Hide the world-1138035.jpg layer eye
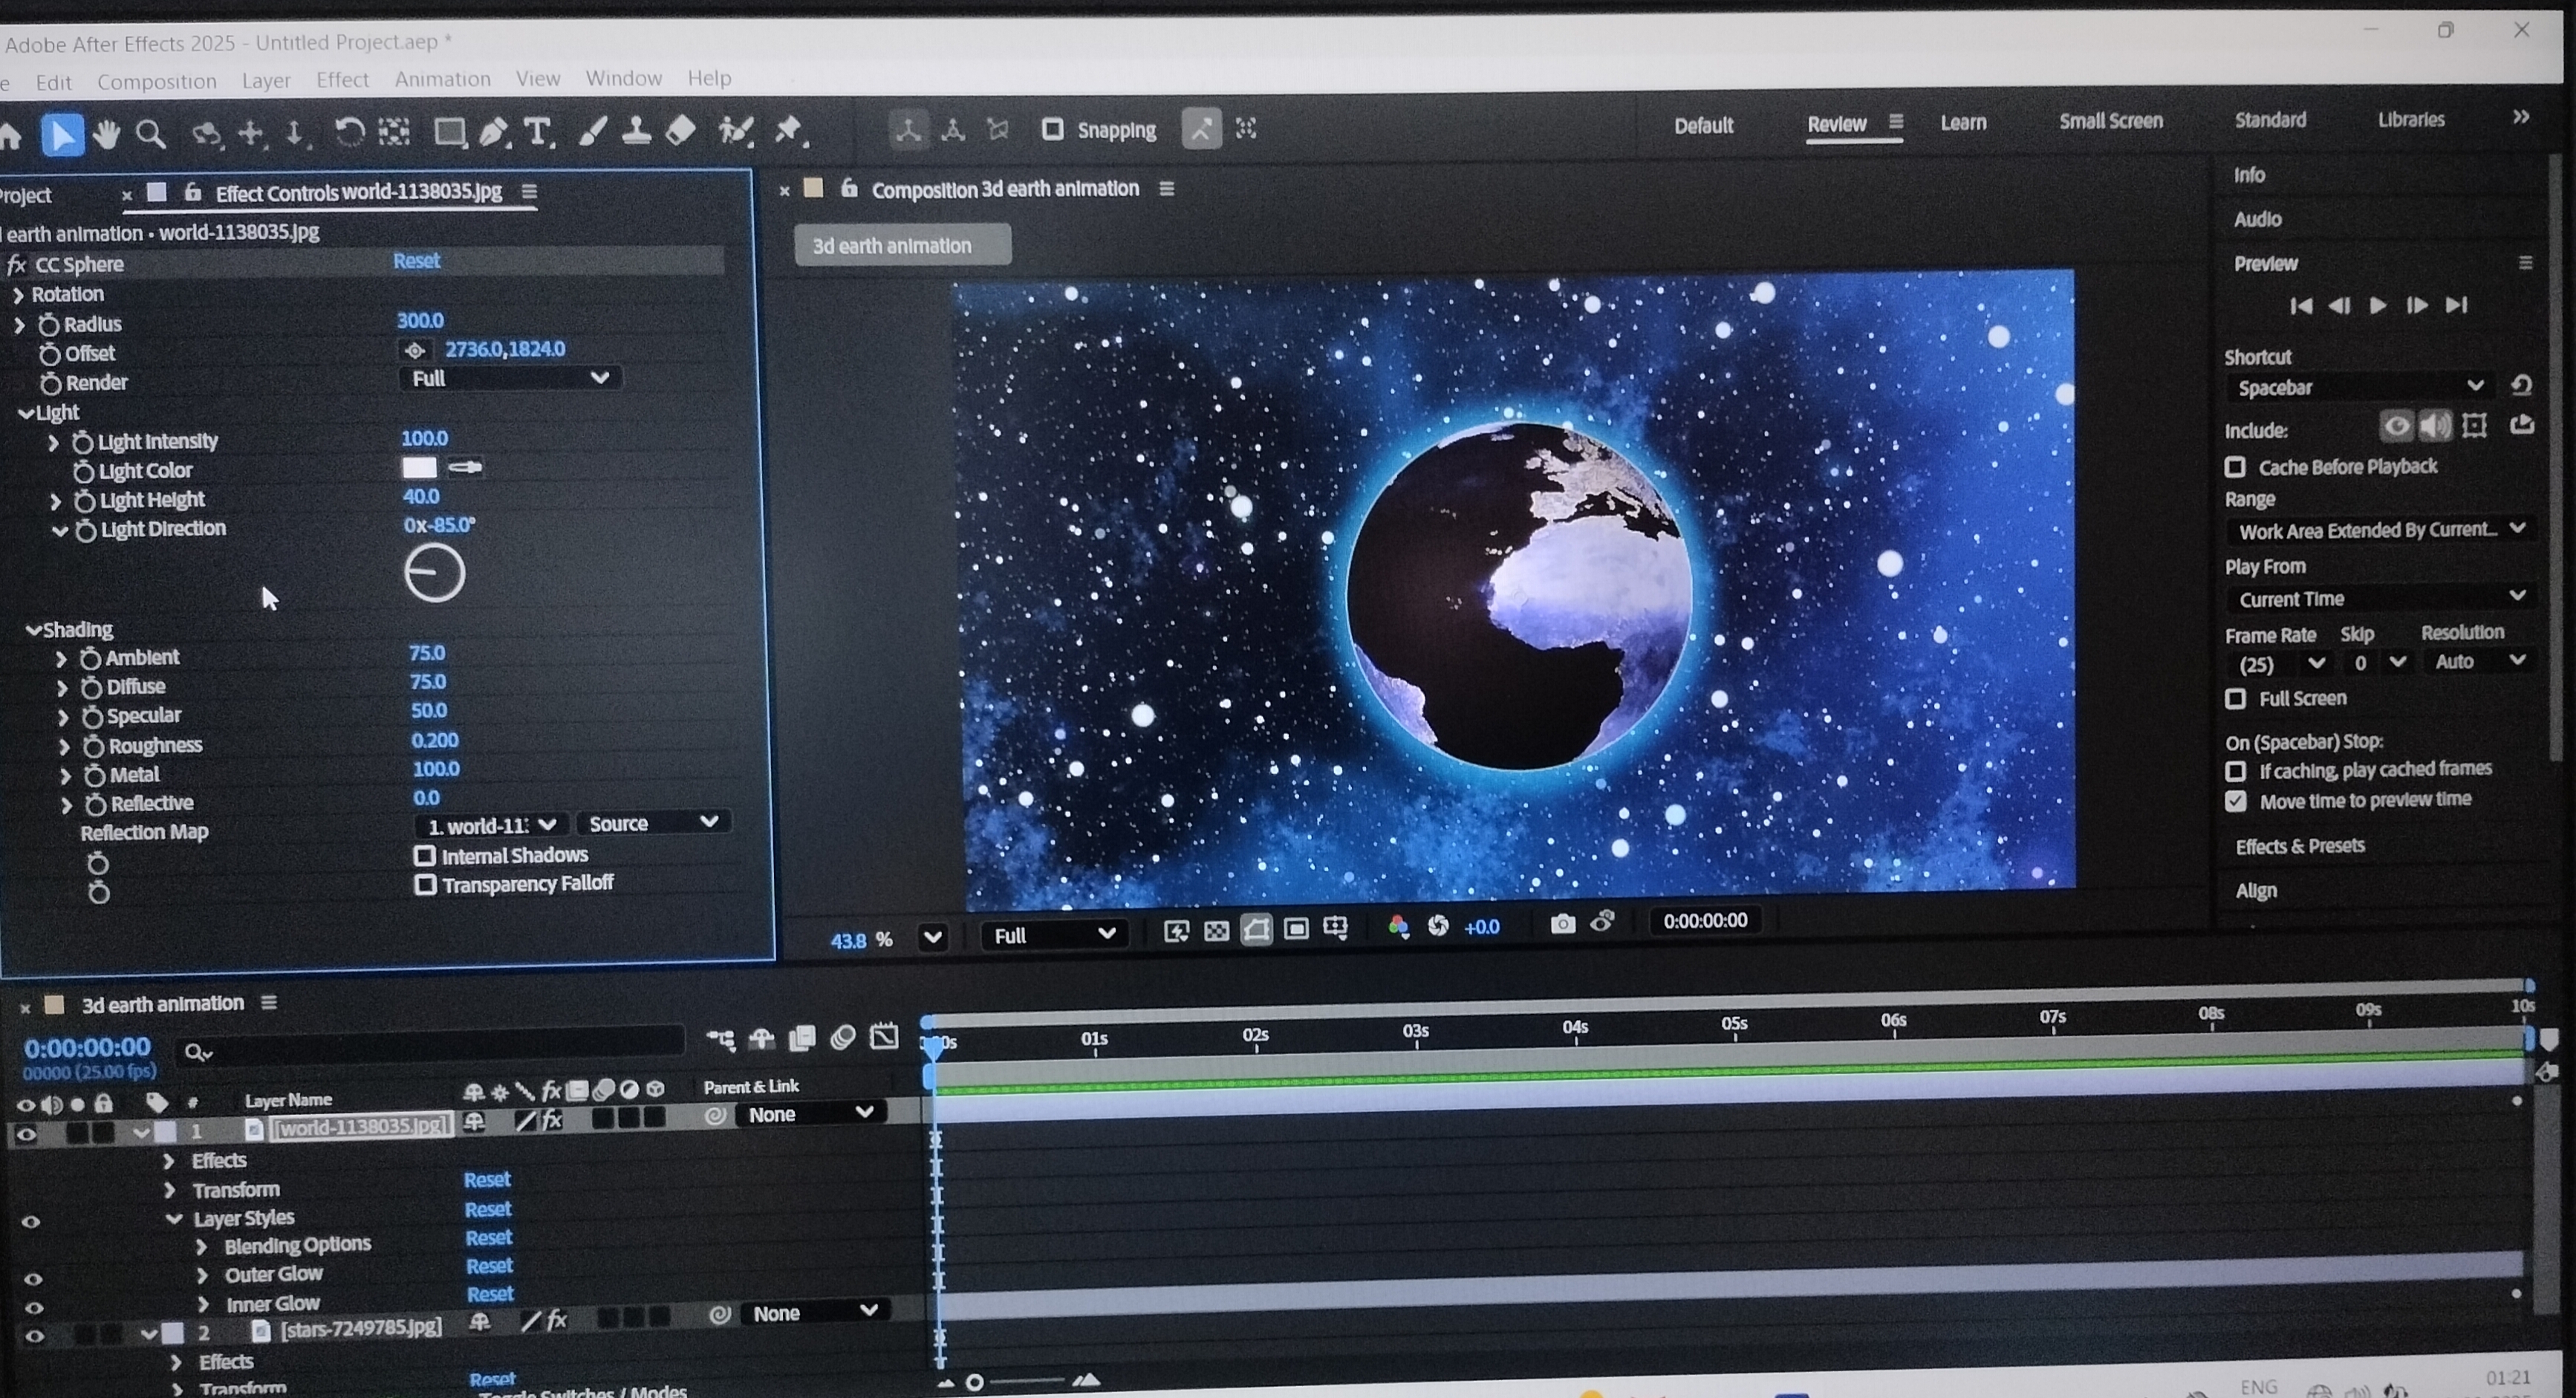The width and height of the screenshot is (2576, 1398). point(26,1133)
